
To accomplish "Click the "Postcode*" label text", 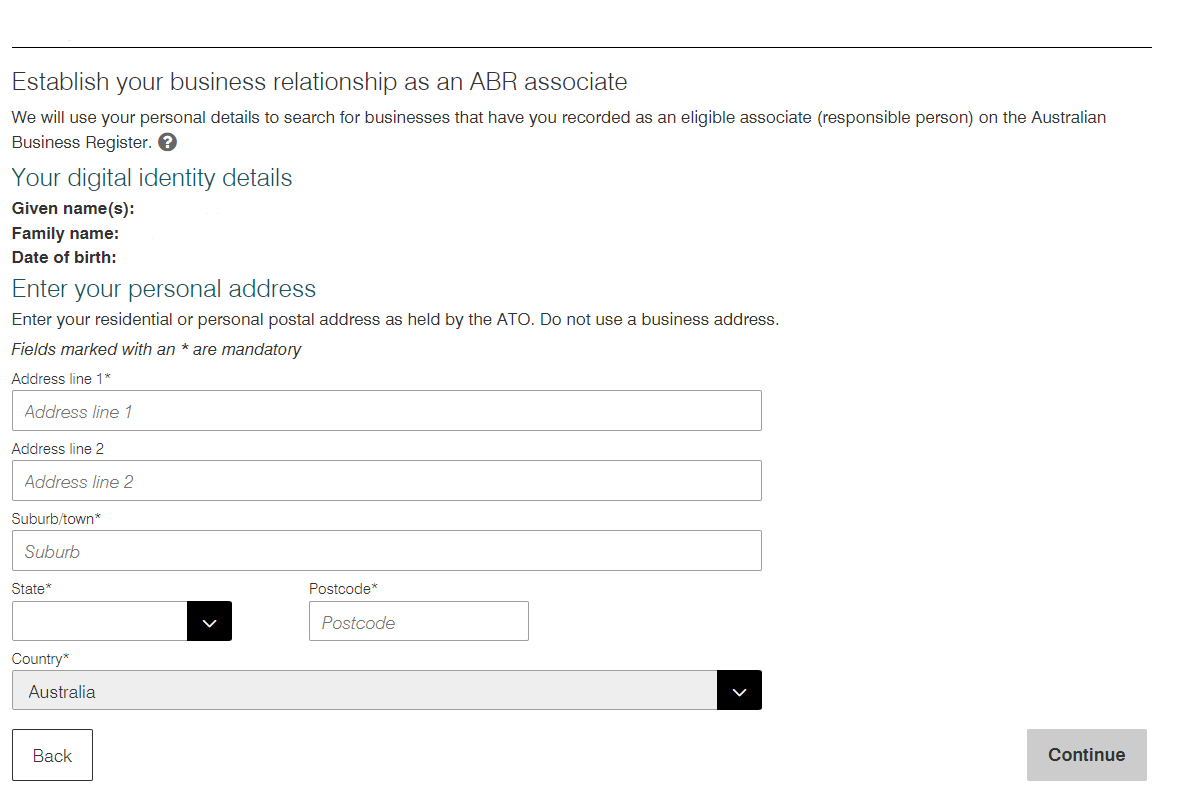I will (x=343, y=589).
